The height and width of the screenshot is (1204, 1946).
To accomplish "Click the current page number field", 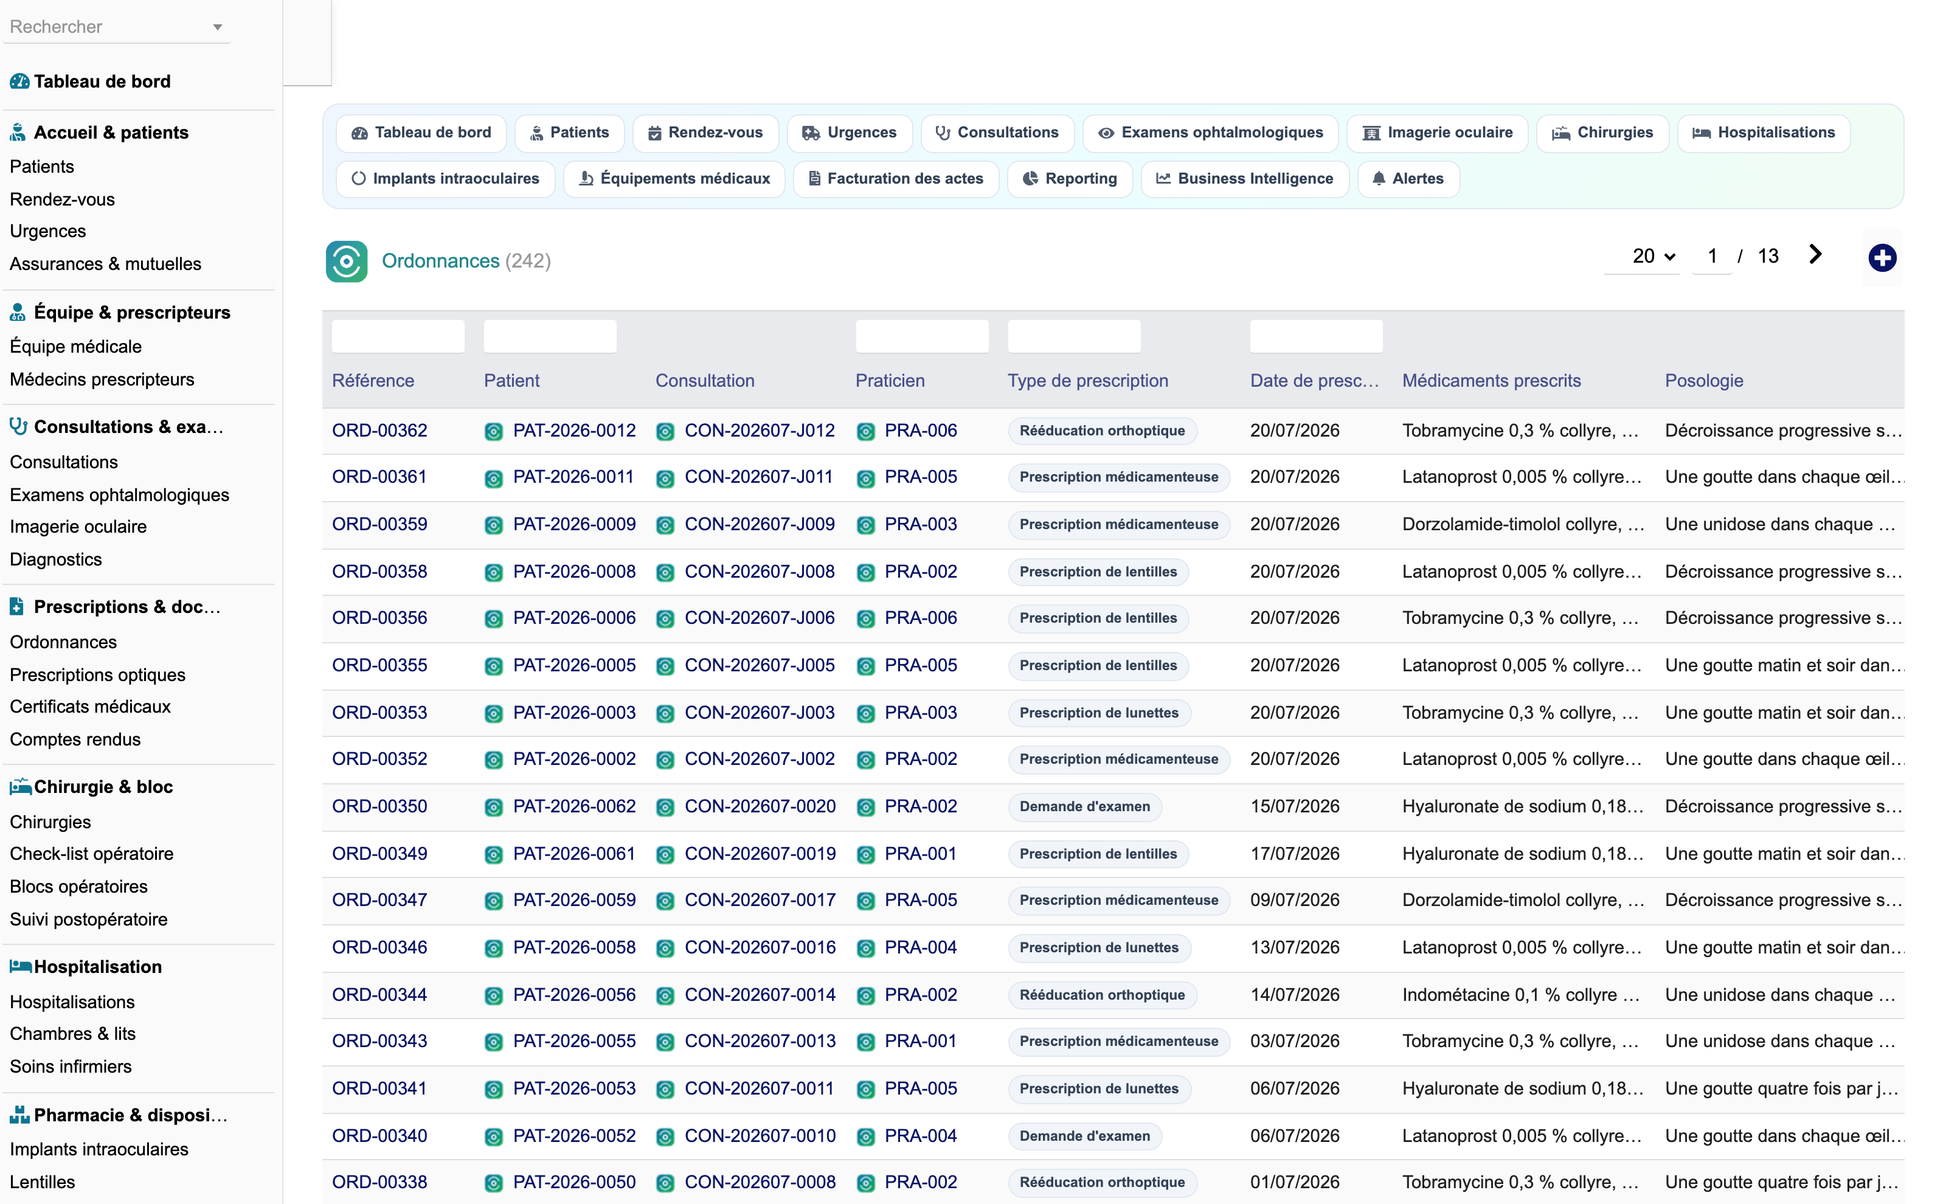I will click(1712, 256).
